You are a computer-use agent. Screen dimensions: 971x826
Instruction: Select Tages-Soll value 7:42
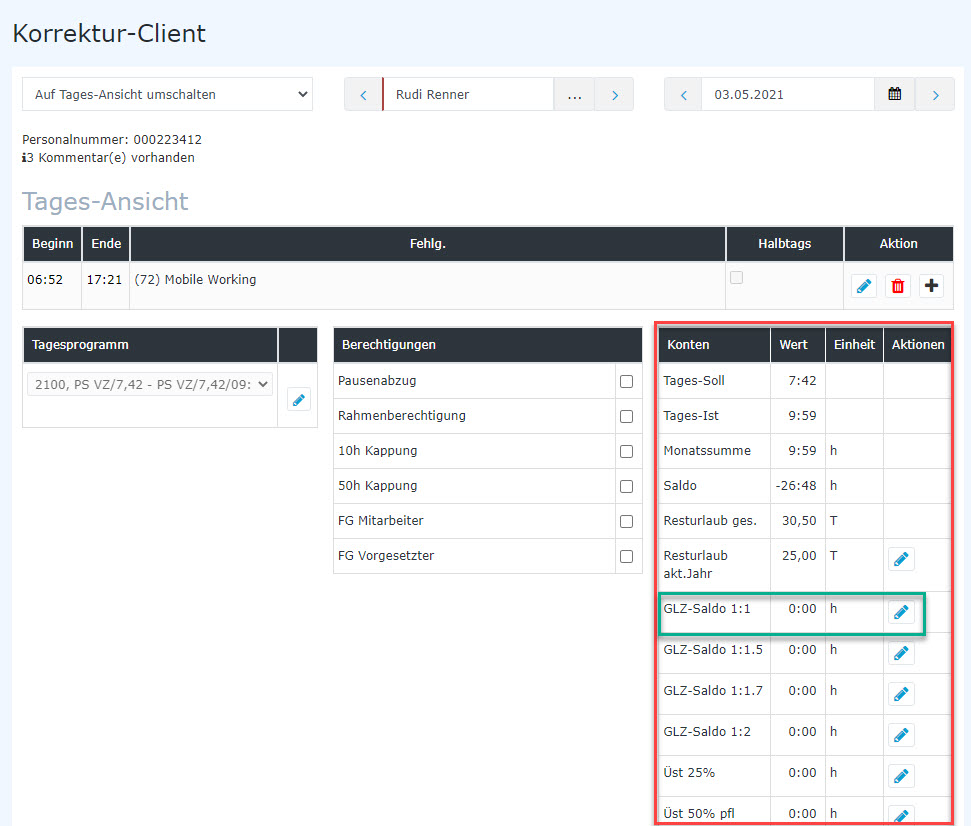tap(802, 381)
